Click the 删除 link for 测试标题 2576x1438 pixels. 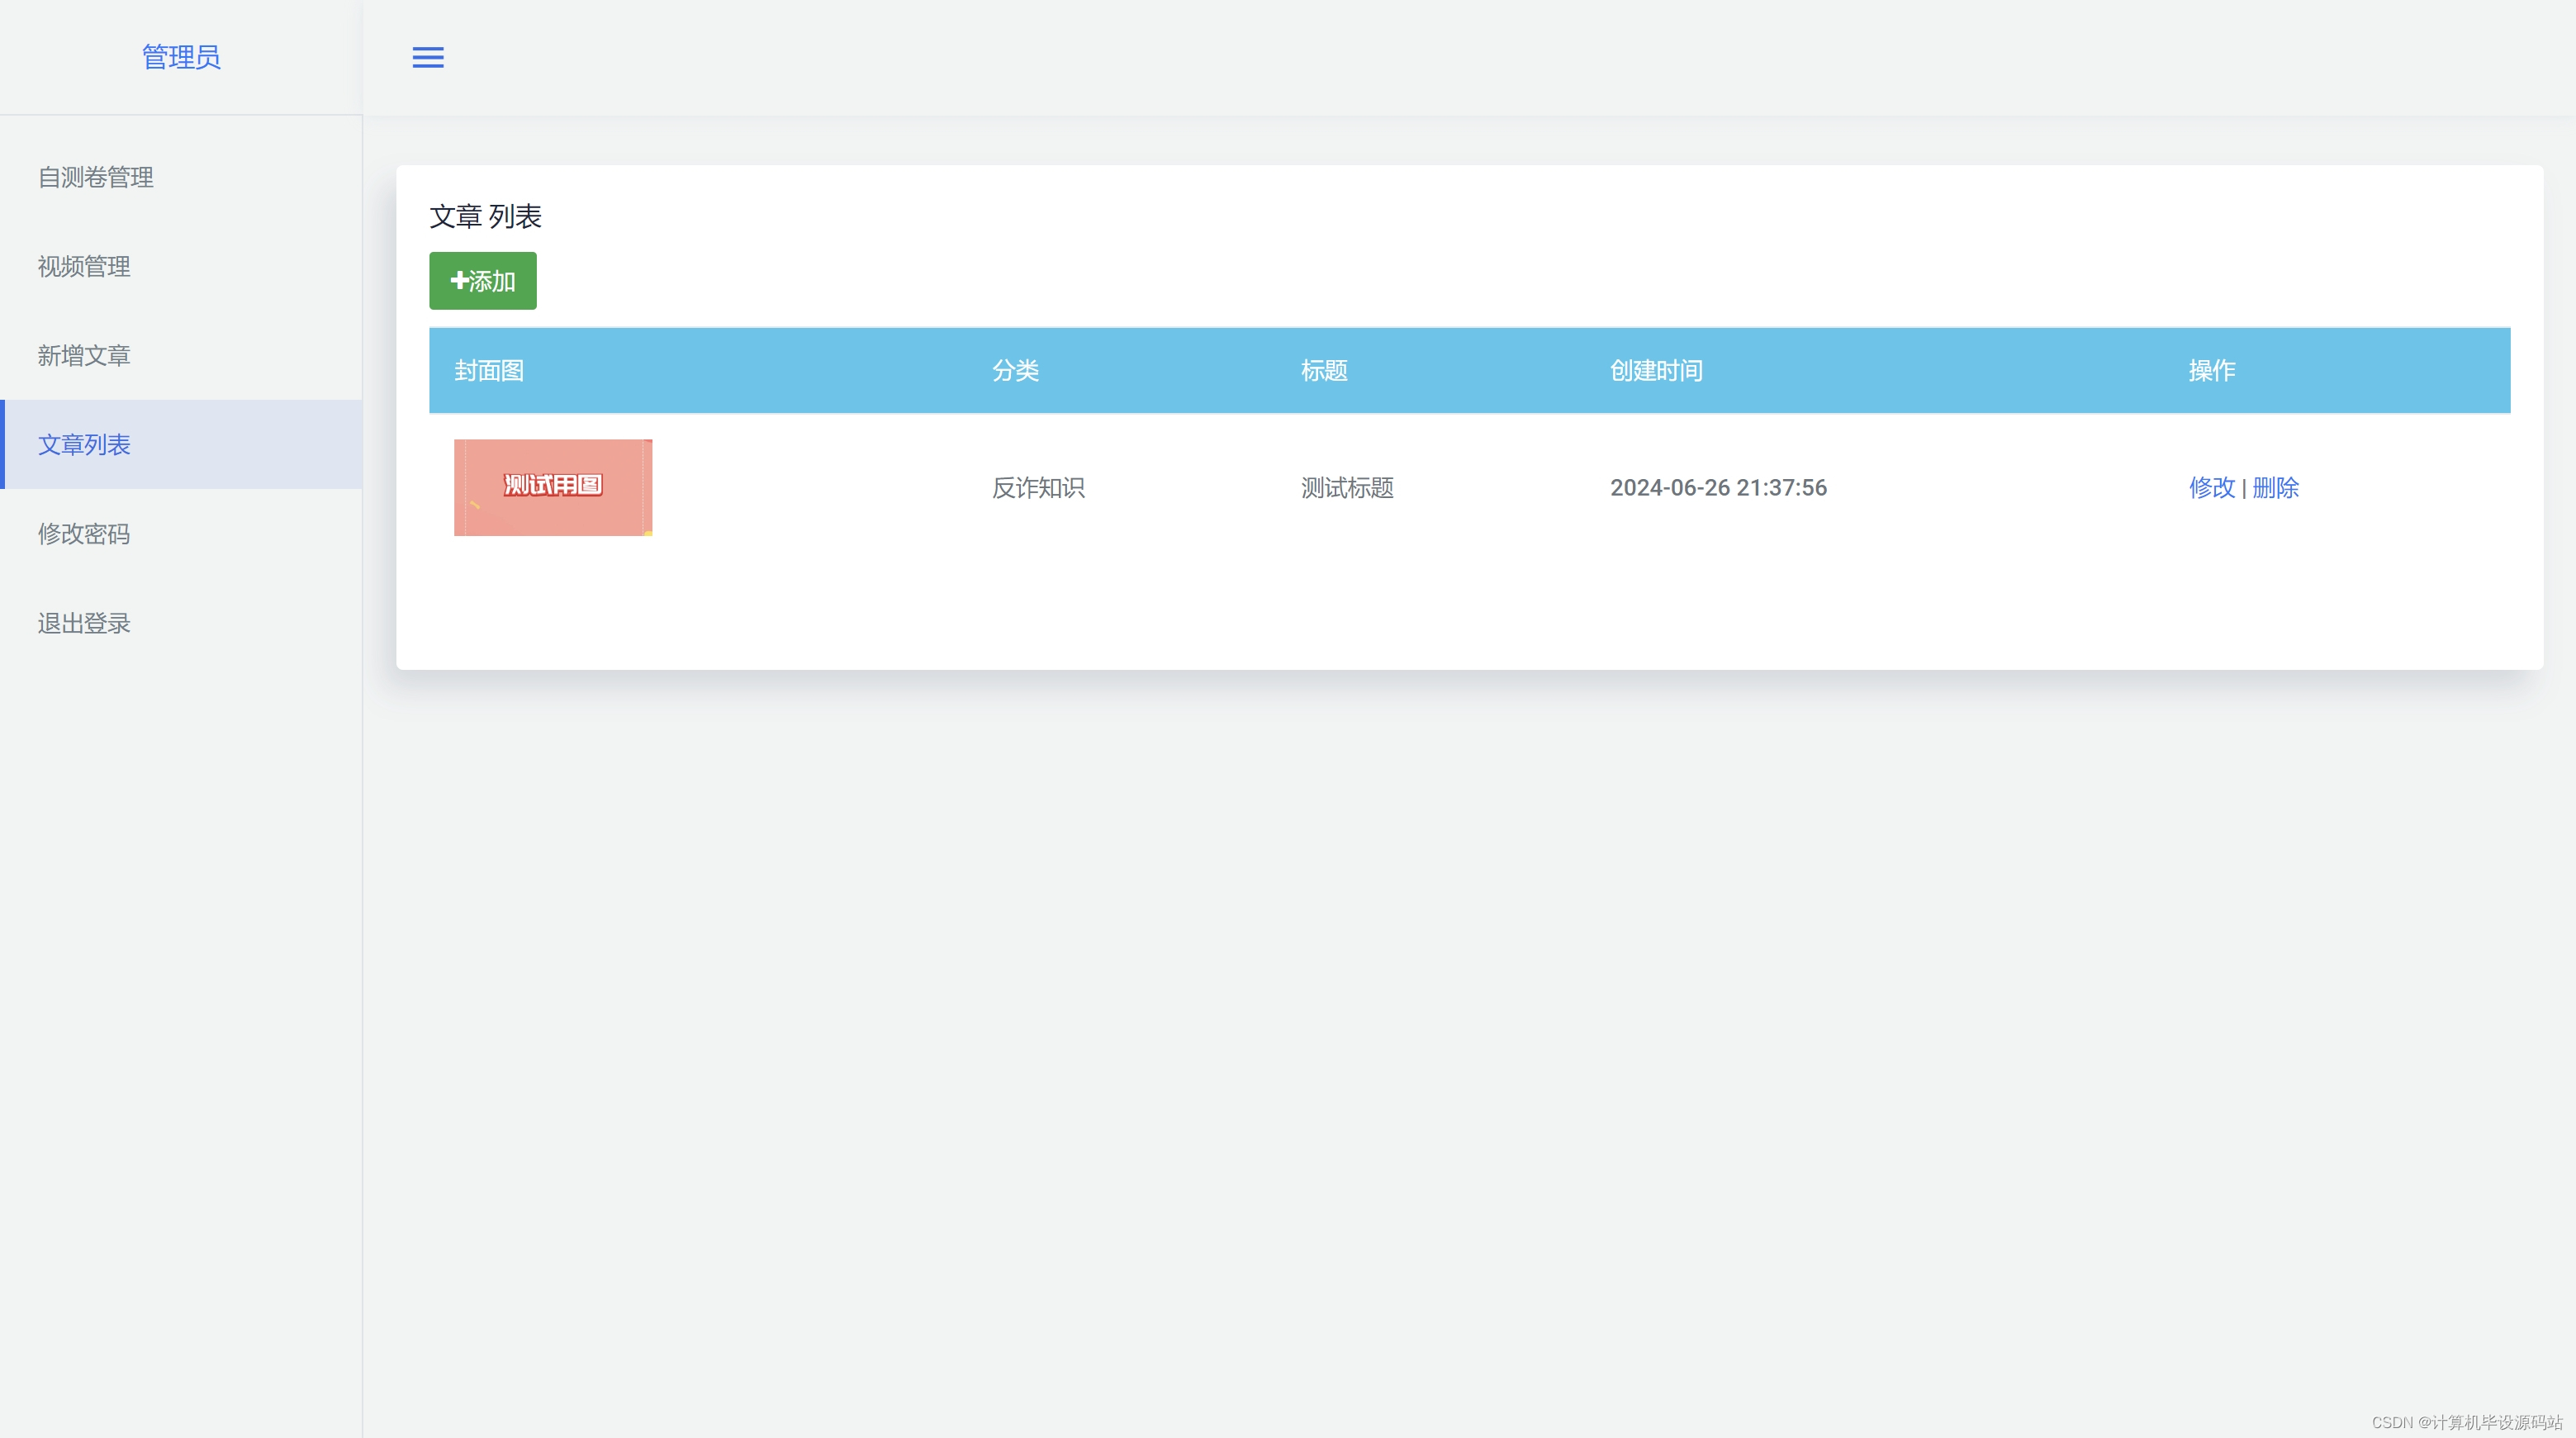[2275, 487]
